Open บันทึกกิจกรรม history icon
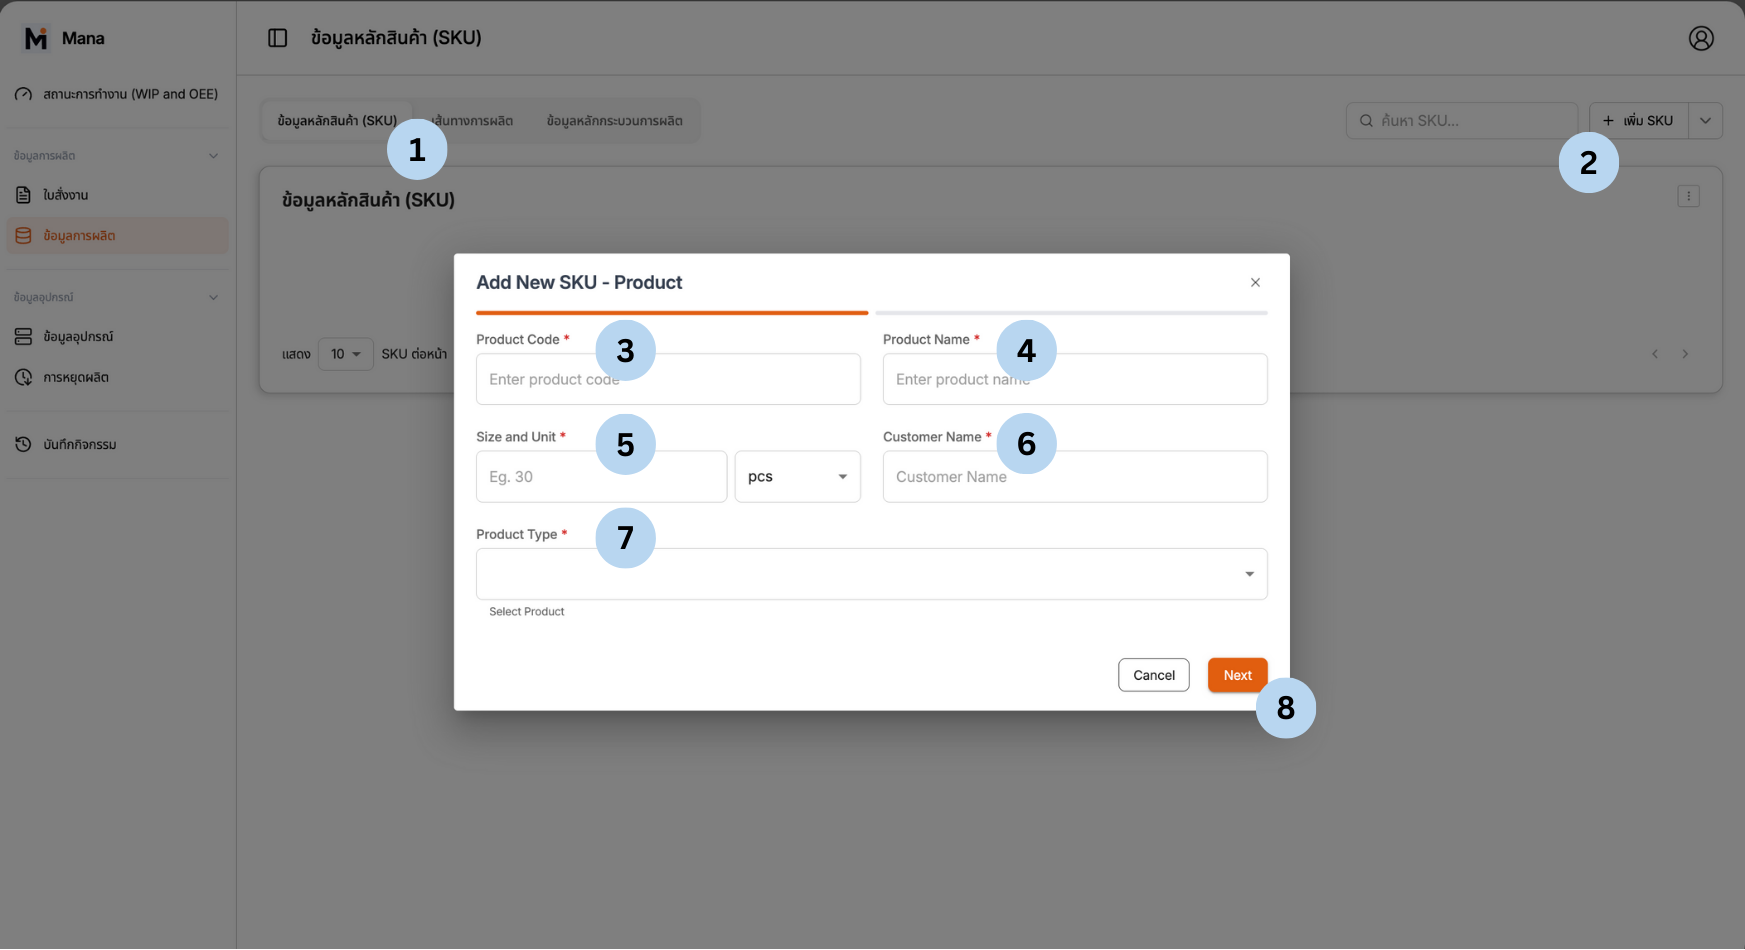Viewport: 1745px width, 950px height. (23, 444)
